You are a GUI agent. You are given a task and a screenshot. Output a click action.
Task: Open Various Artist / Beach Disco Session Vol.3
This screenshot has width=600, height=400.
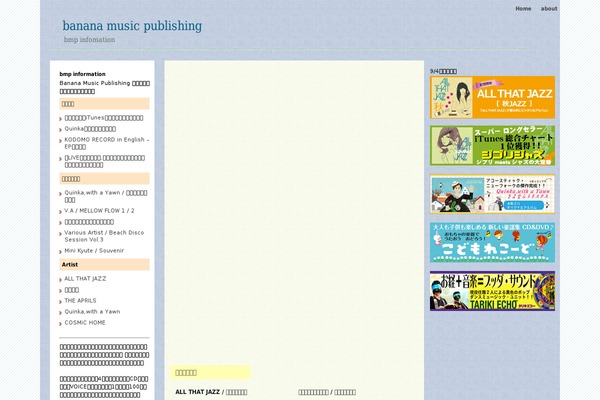pos(104,236)
